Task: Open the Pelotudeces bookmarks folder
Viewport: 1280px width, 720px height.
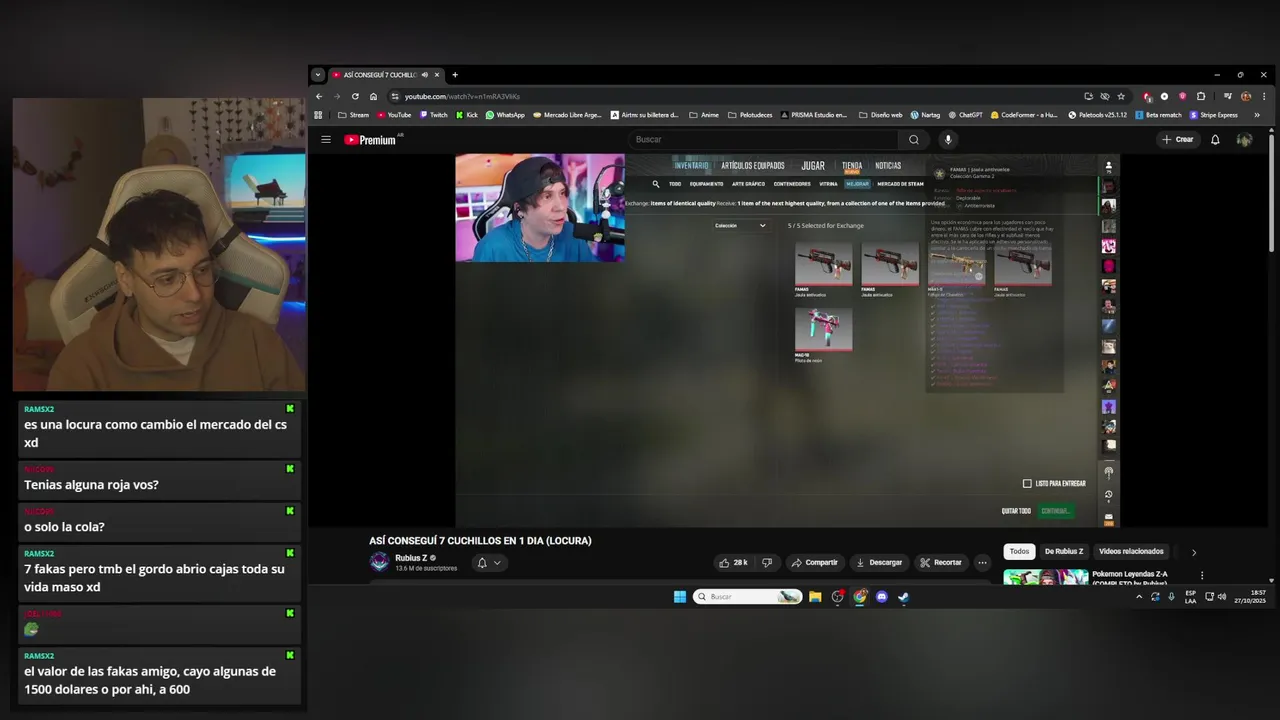Action: click(749, 115)
